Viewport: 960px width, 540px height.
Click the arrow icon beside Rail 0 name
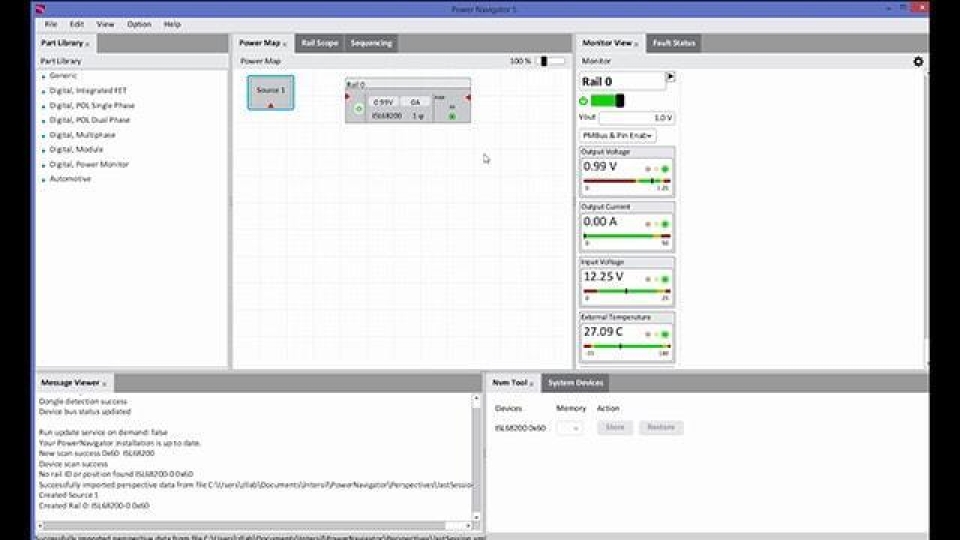pos(670,77)
